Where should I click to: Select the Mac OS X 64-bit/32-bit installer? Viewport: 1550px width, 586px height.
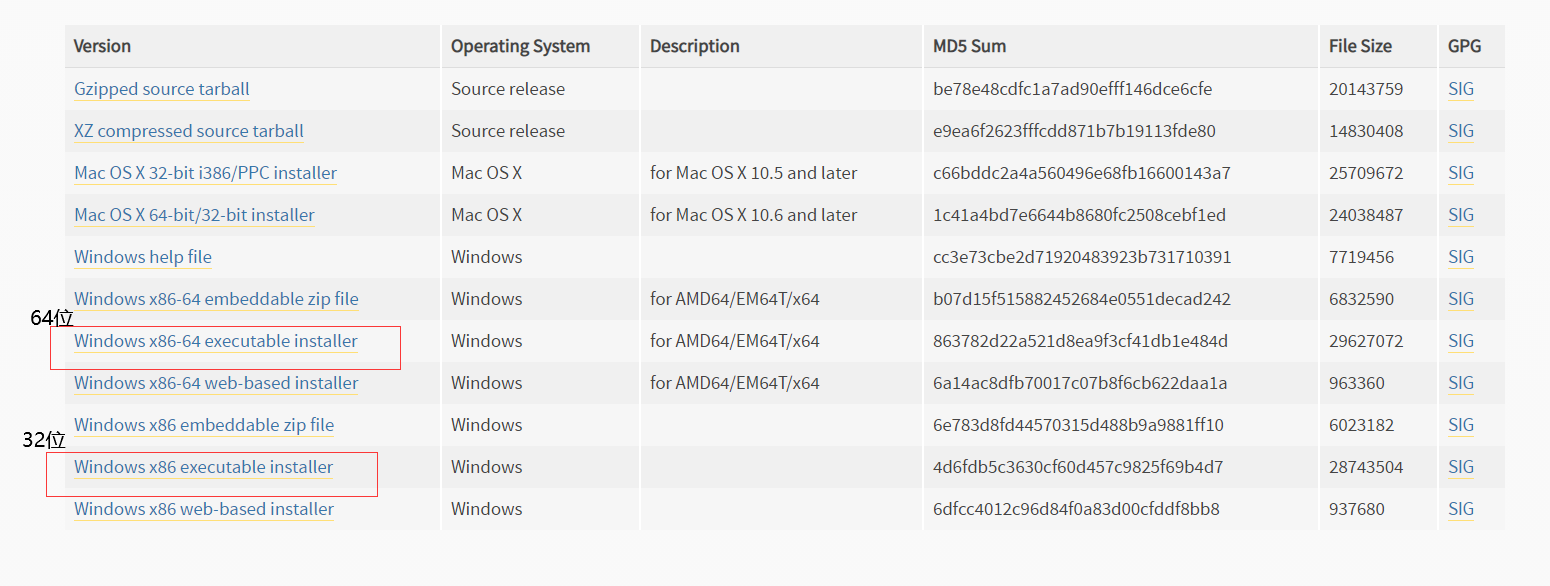point(193,215)
